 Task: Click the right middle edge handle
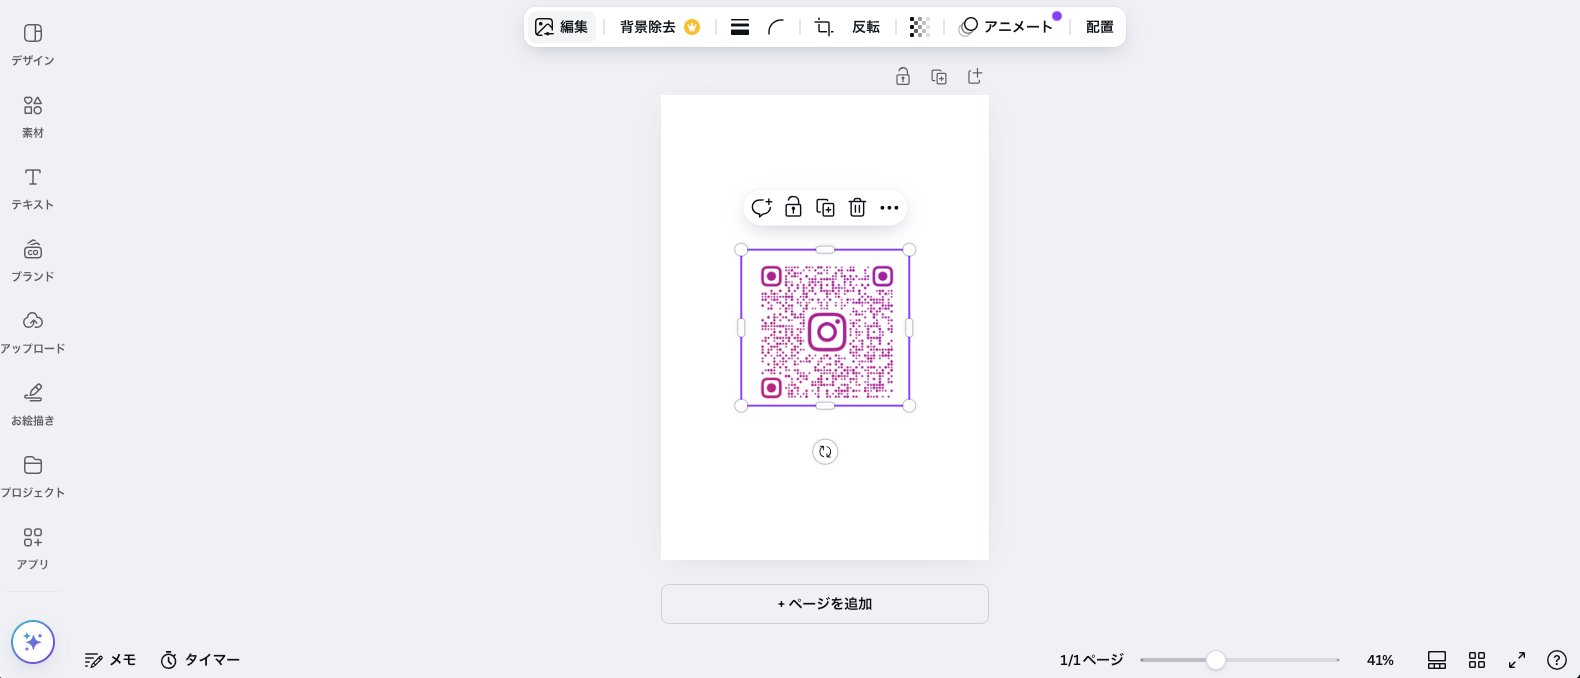909,328
